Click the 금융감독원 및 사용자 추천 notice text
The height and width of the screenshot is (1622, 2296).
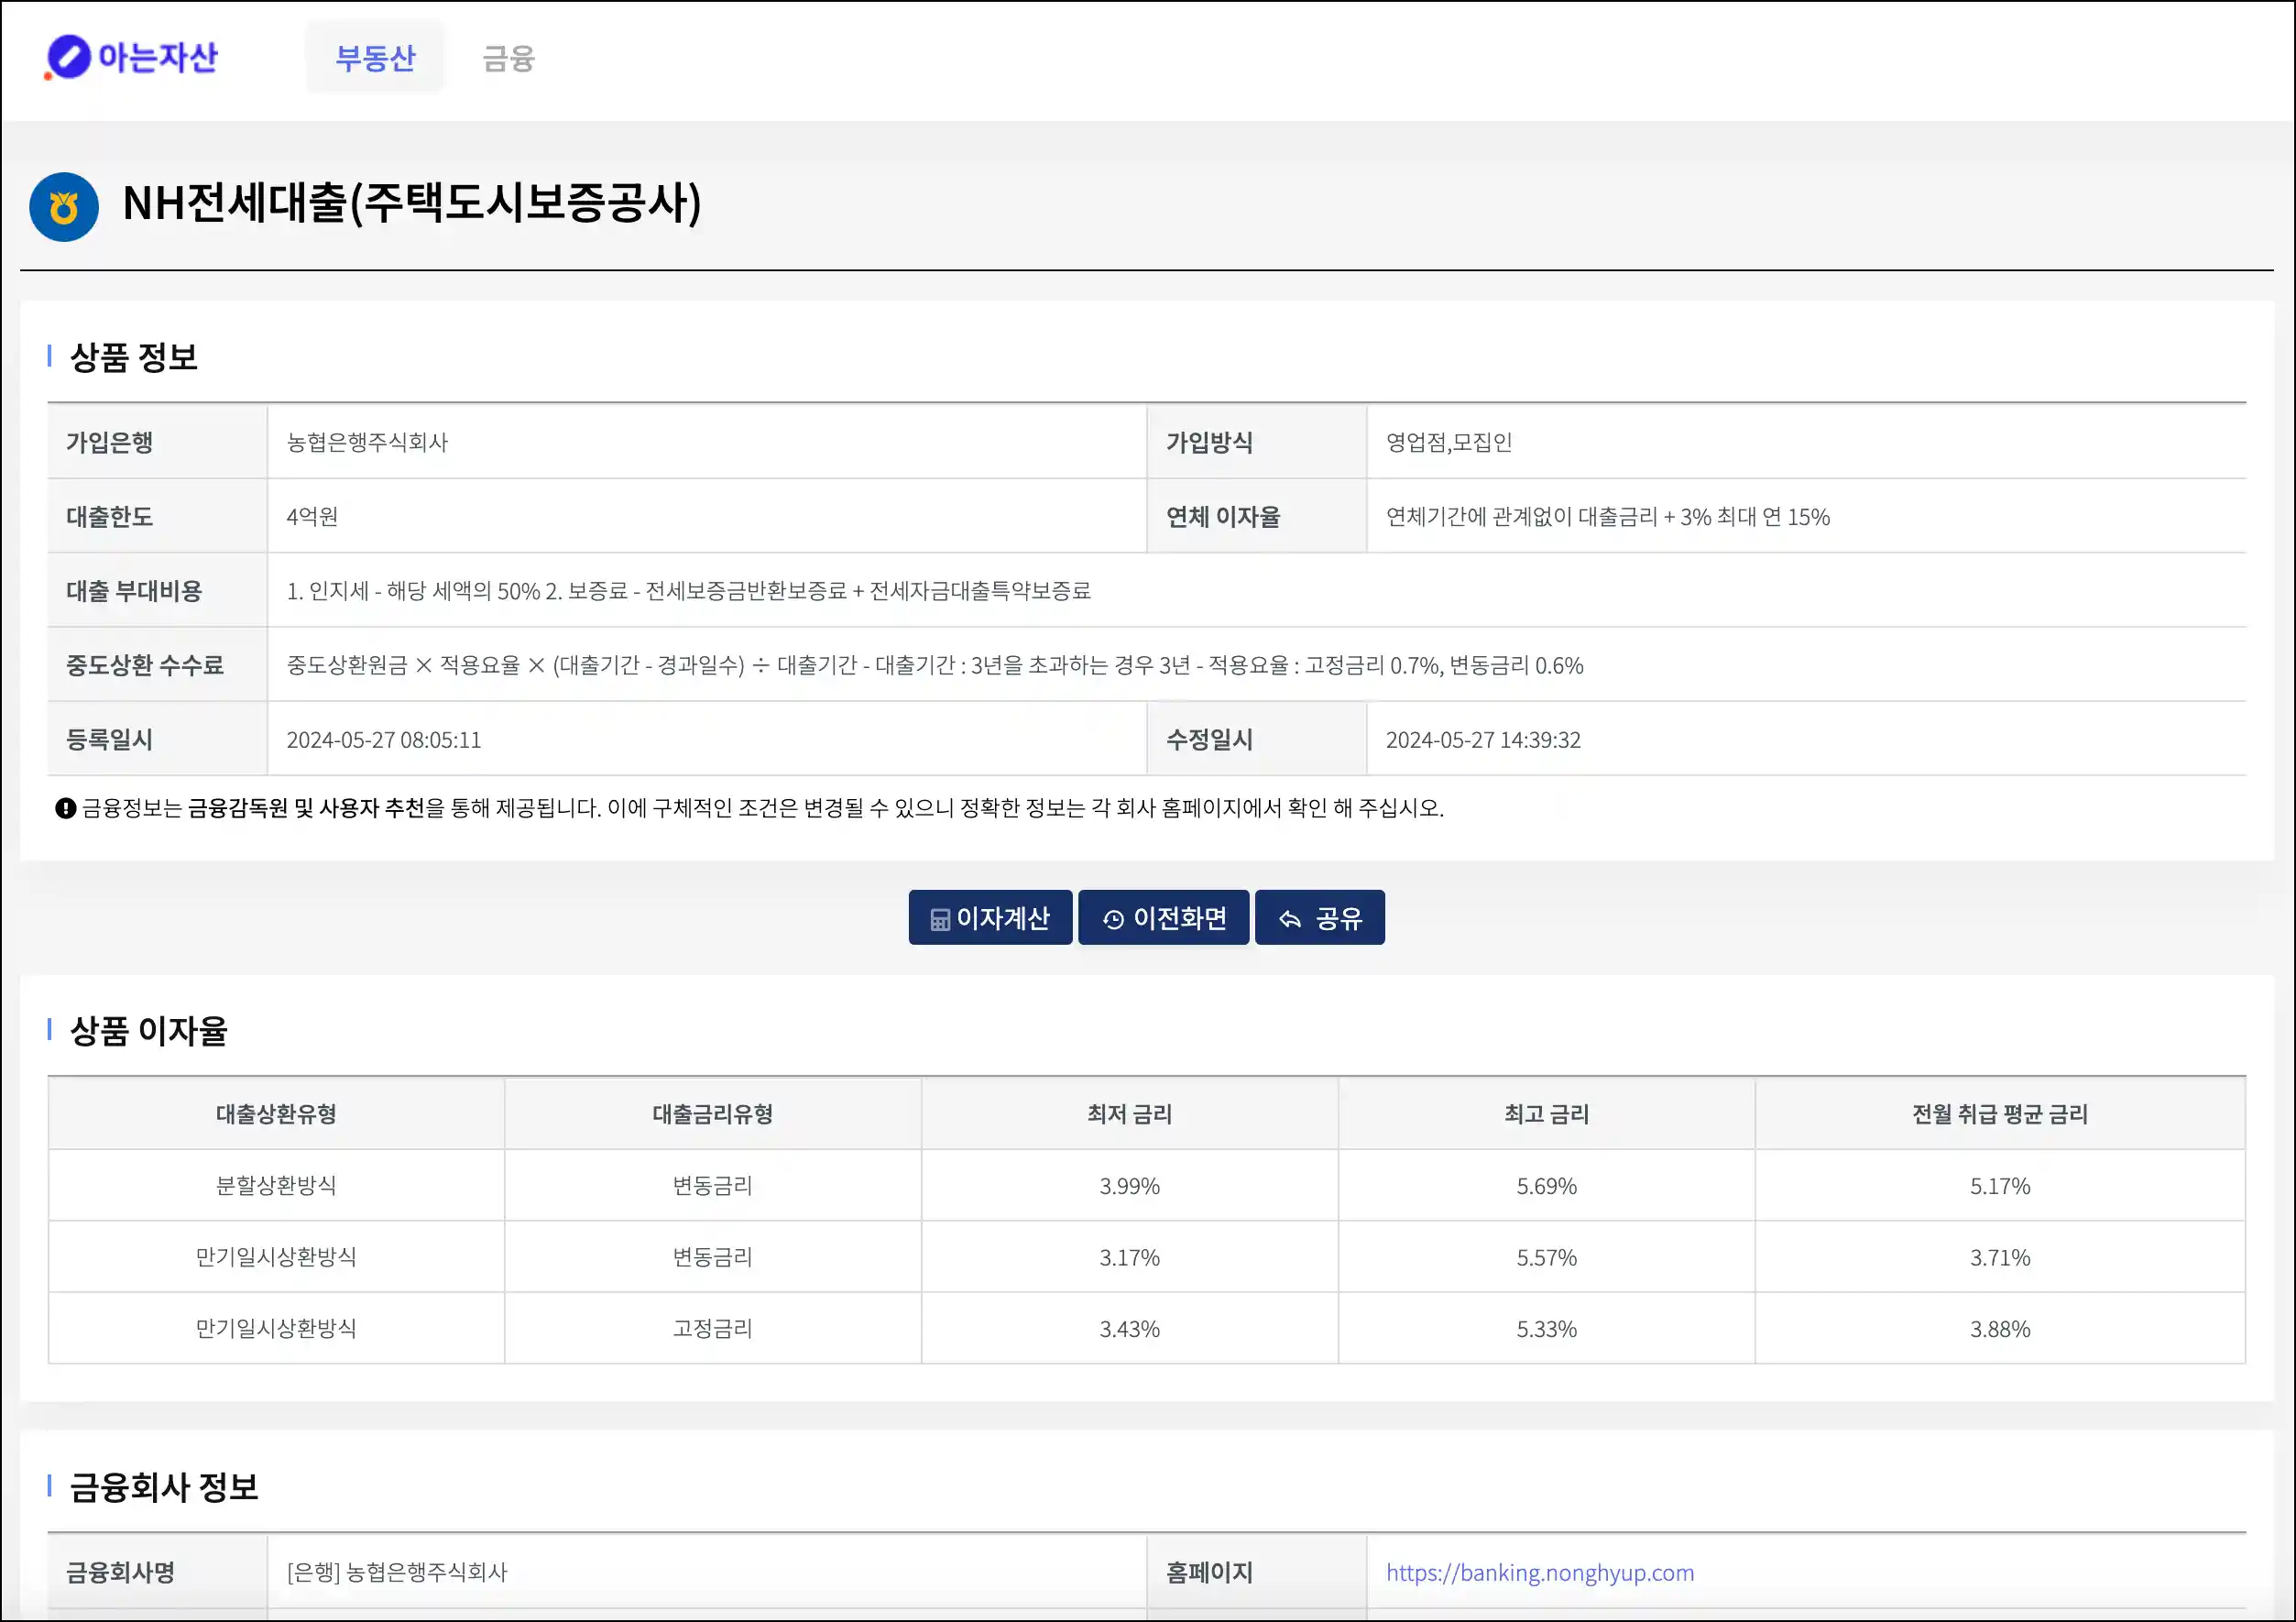(x=307, y=808)
